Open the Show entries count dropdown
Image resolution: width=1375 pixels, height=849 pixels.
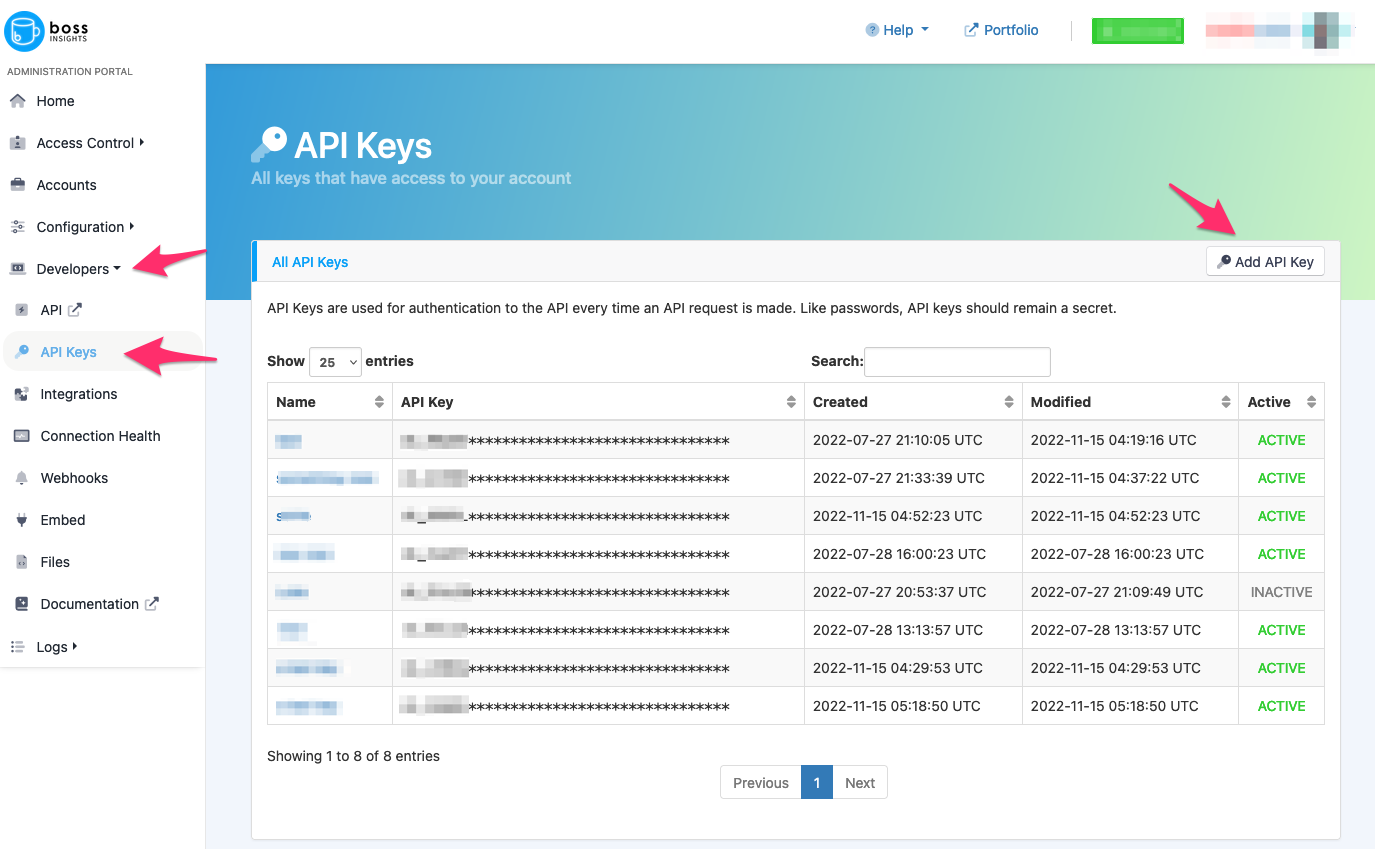tap(335, 362)
